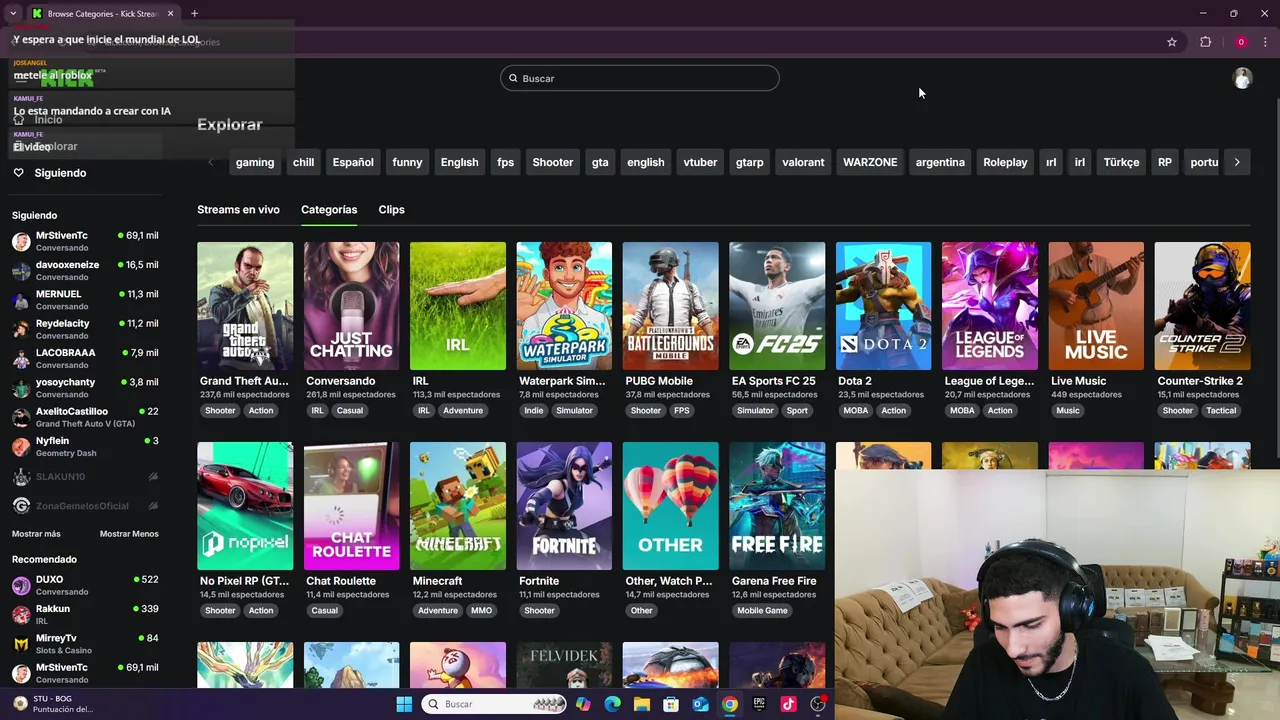Select the Categorías tab
Image resolution: width=1280 pixels, height=720 pixels.
coord(329,210)
